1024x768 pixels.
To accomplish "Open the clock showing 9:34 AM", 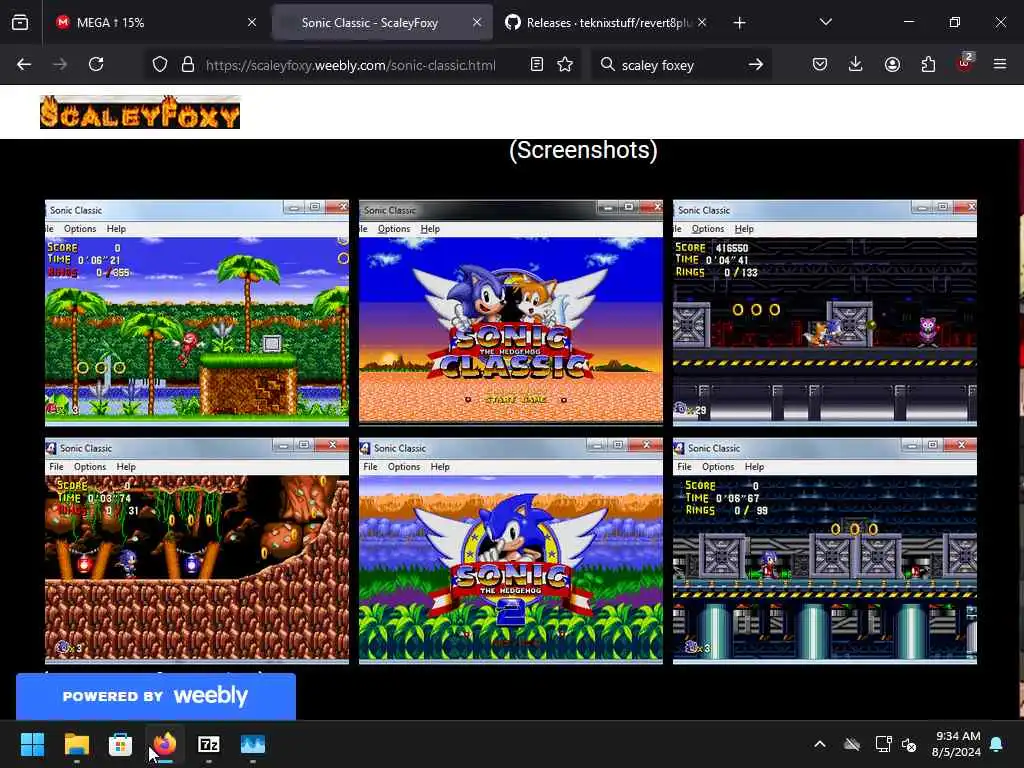I will pyautogui.click(x=956, y=744).
